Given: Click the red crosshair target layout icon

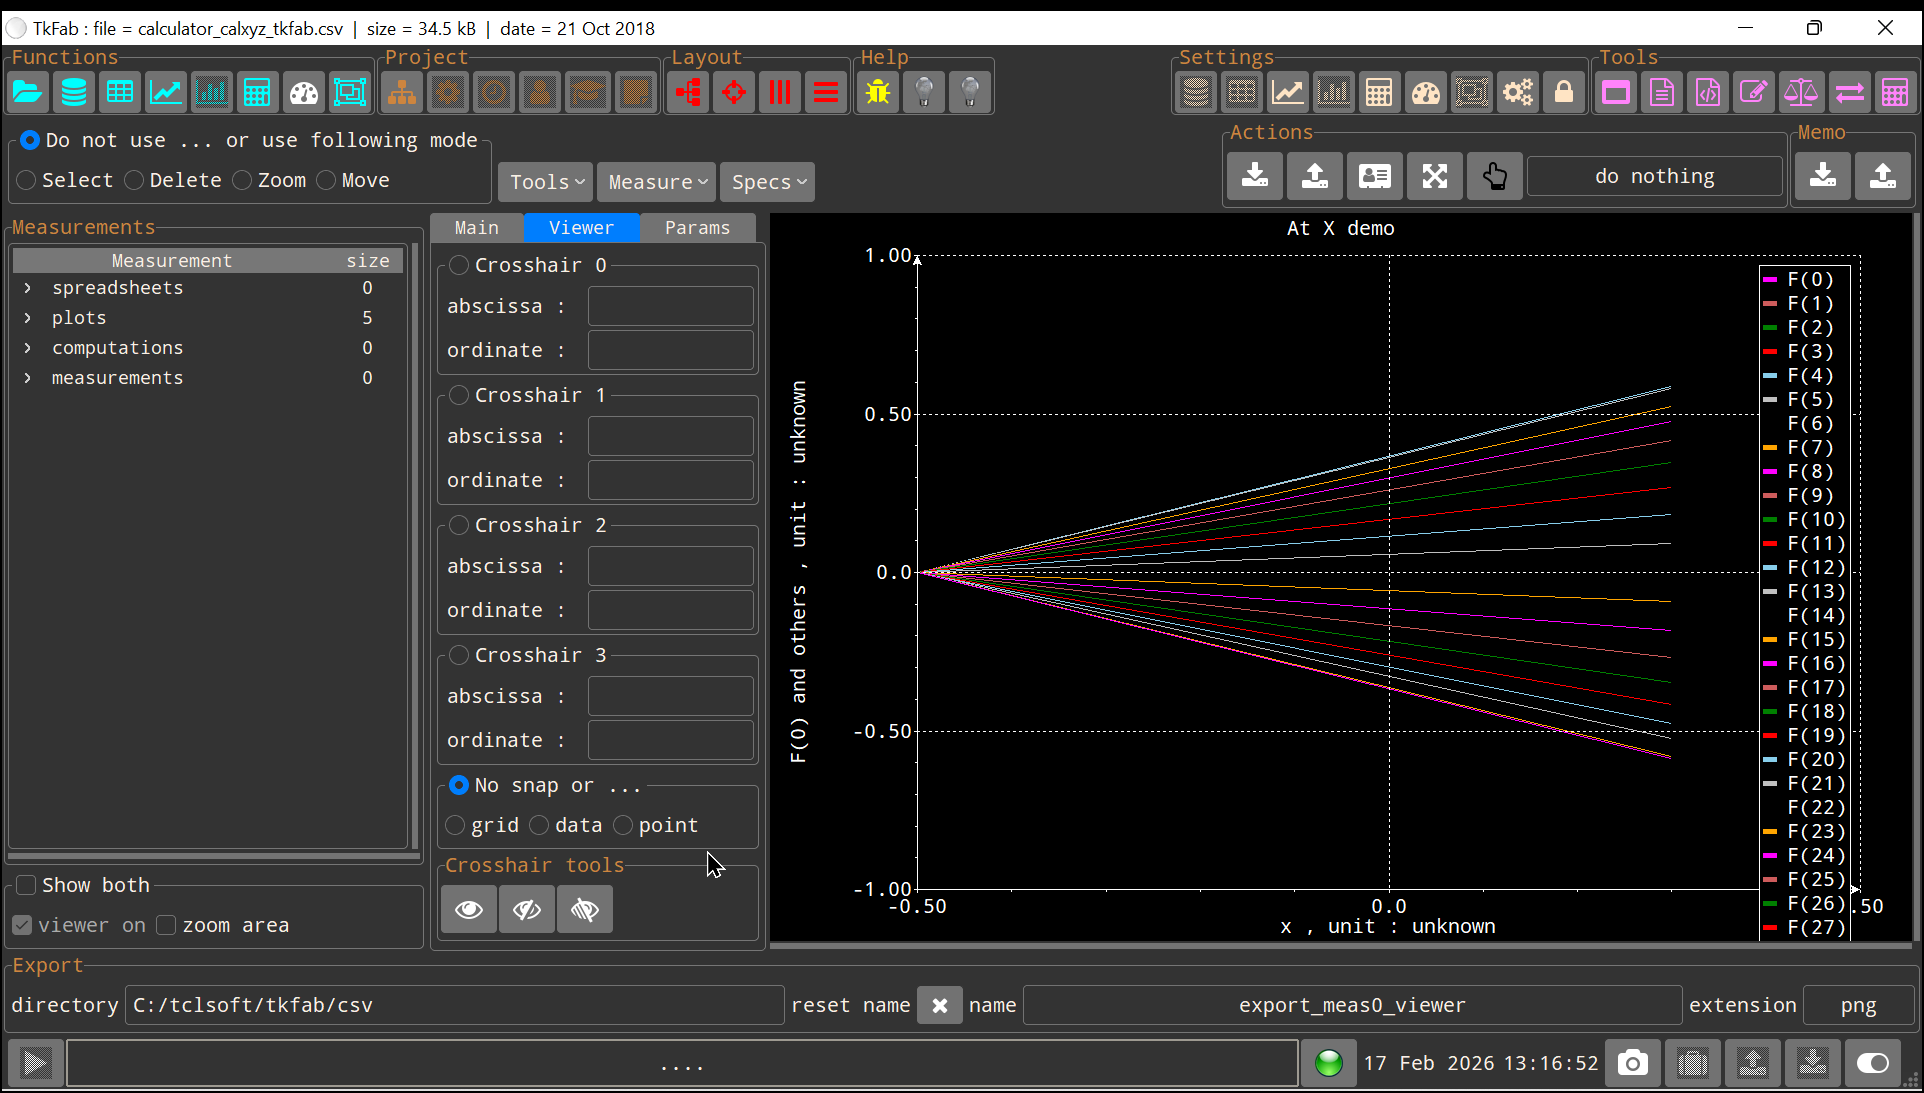Looking at the screenshot, I should [x=734, y=93].
